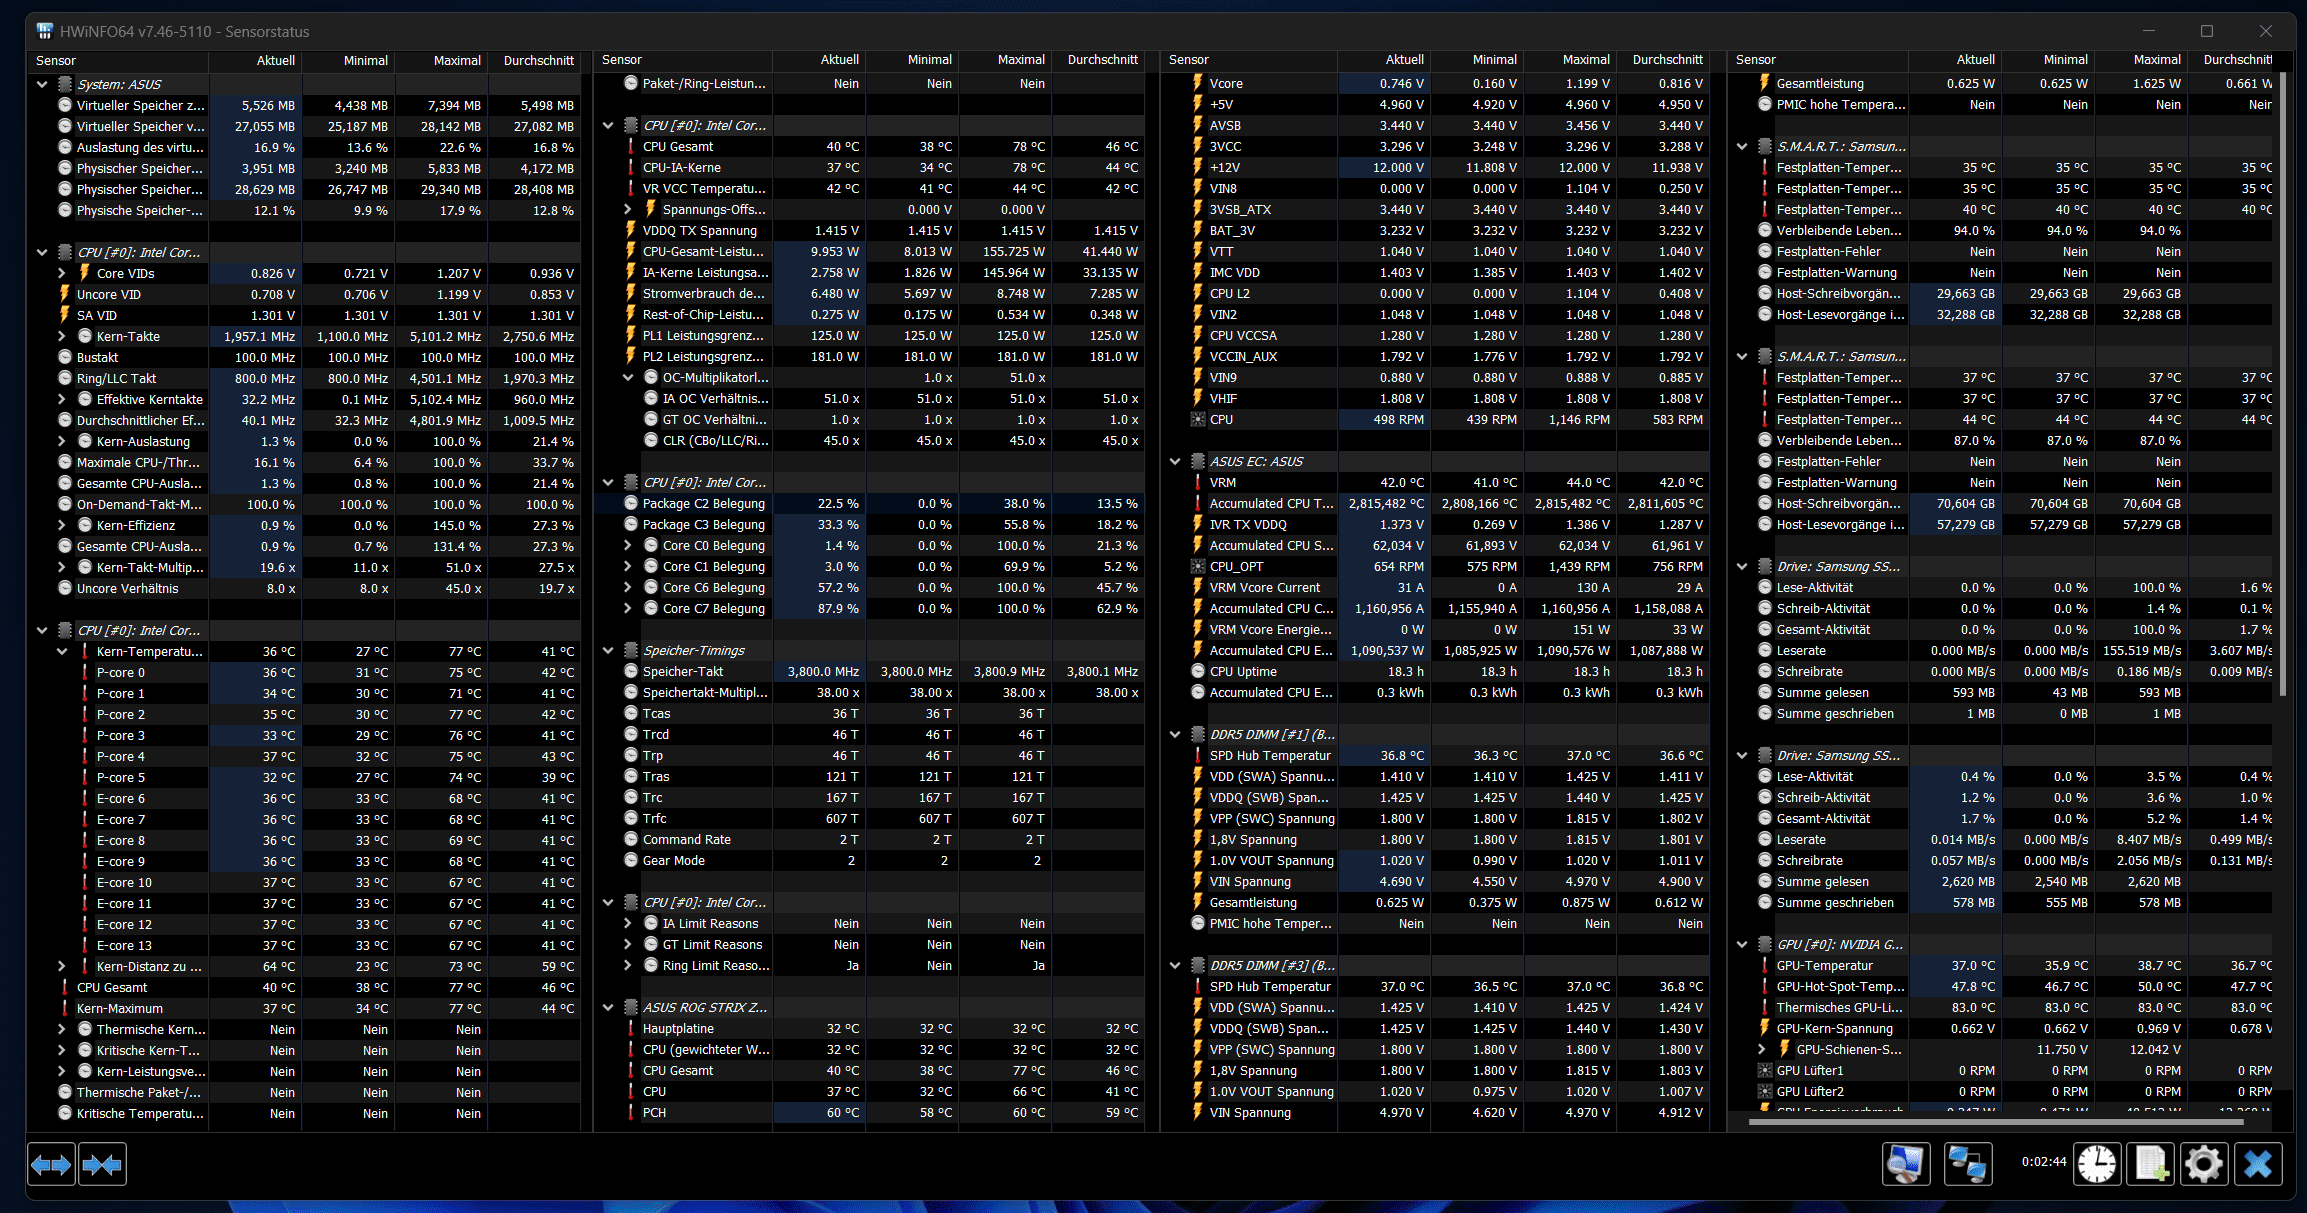Start logging with document plus icon
This screenshot has height=1213, width=2307.
2151,1164
